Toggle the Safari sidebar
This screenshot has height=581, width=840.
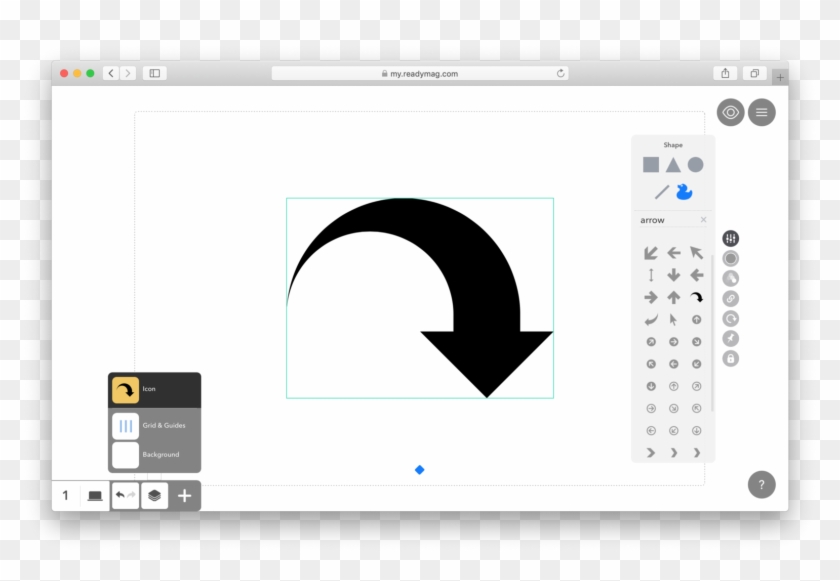[155, 73]
